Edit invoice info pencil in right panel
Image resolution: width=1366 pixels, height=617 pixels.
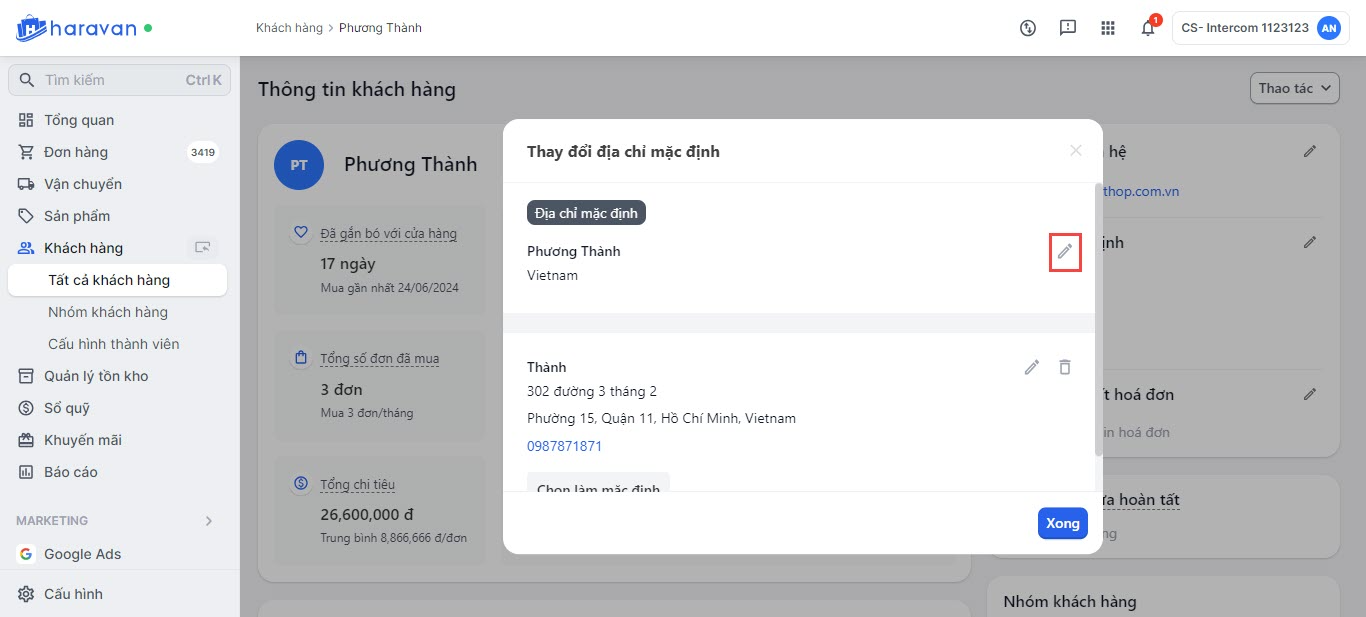click(x=1310, y=394)
